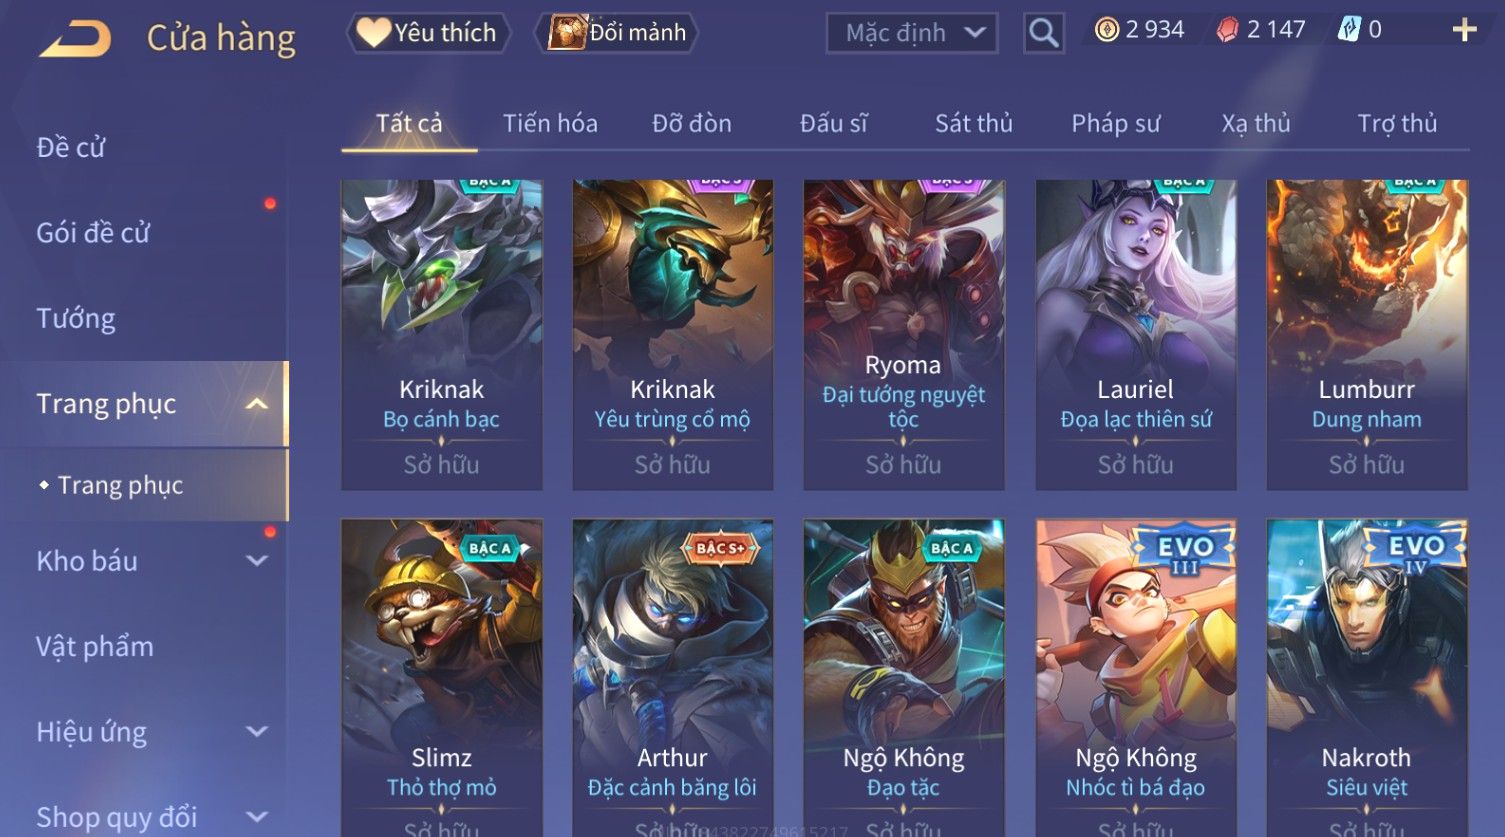The height and width of the screenshot is (837, 1505).
Task: Switch to the Tiến hóa tab
Action: click(550, 123)
